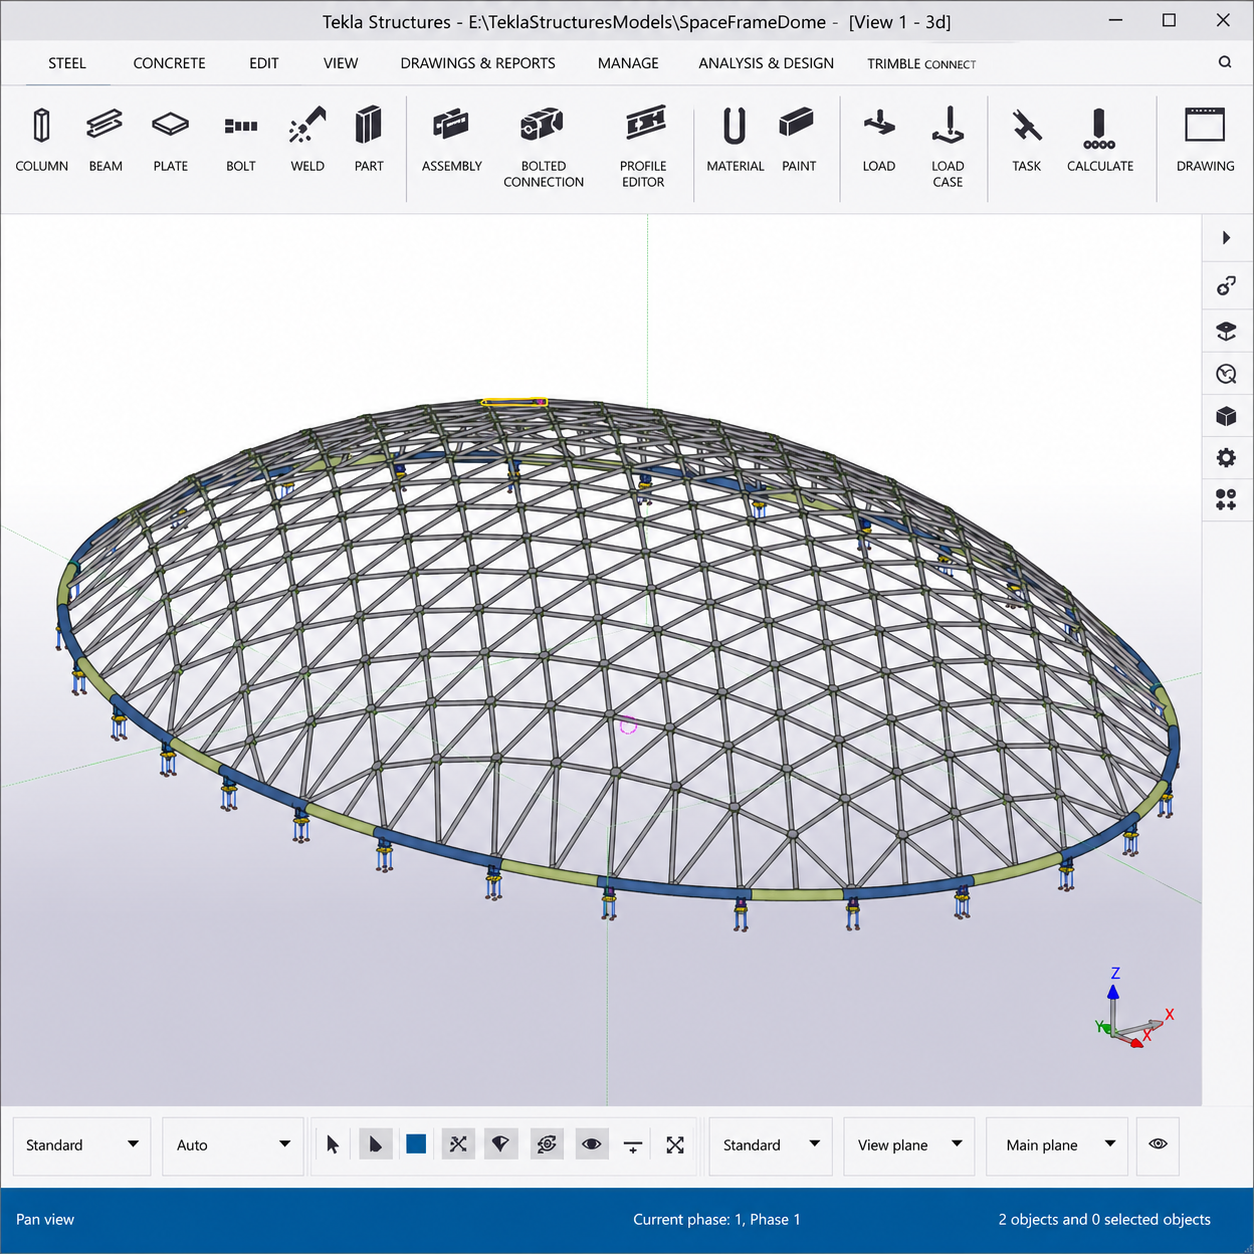Click the Part tool icon
Viewport: 1254px width, 1254px height.
point(369,139)
